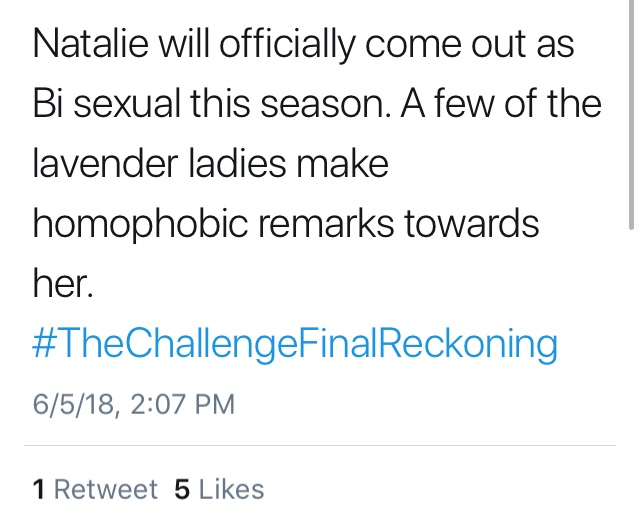Click the word "Retweet" label

point(106,489)
